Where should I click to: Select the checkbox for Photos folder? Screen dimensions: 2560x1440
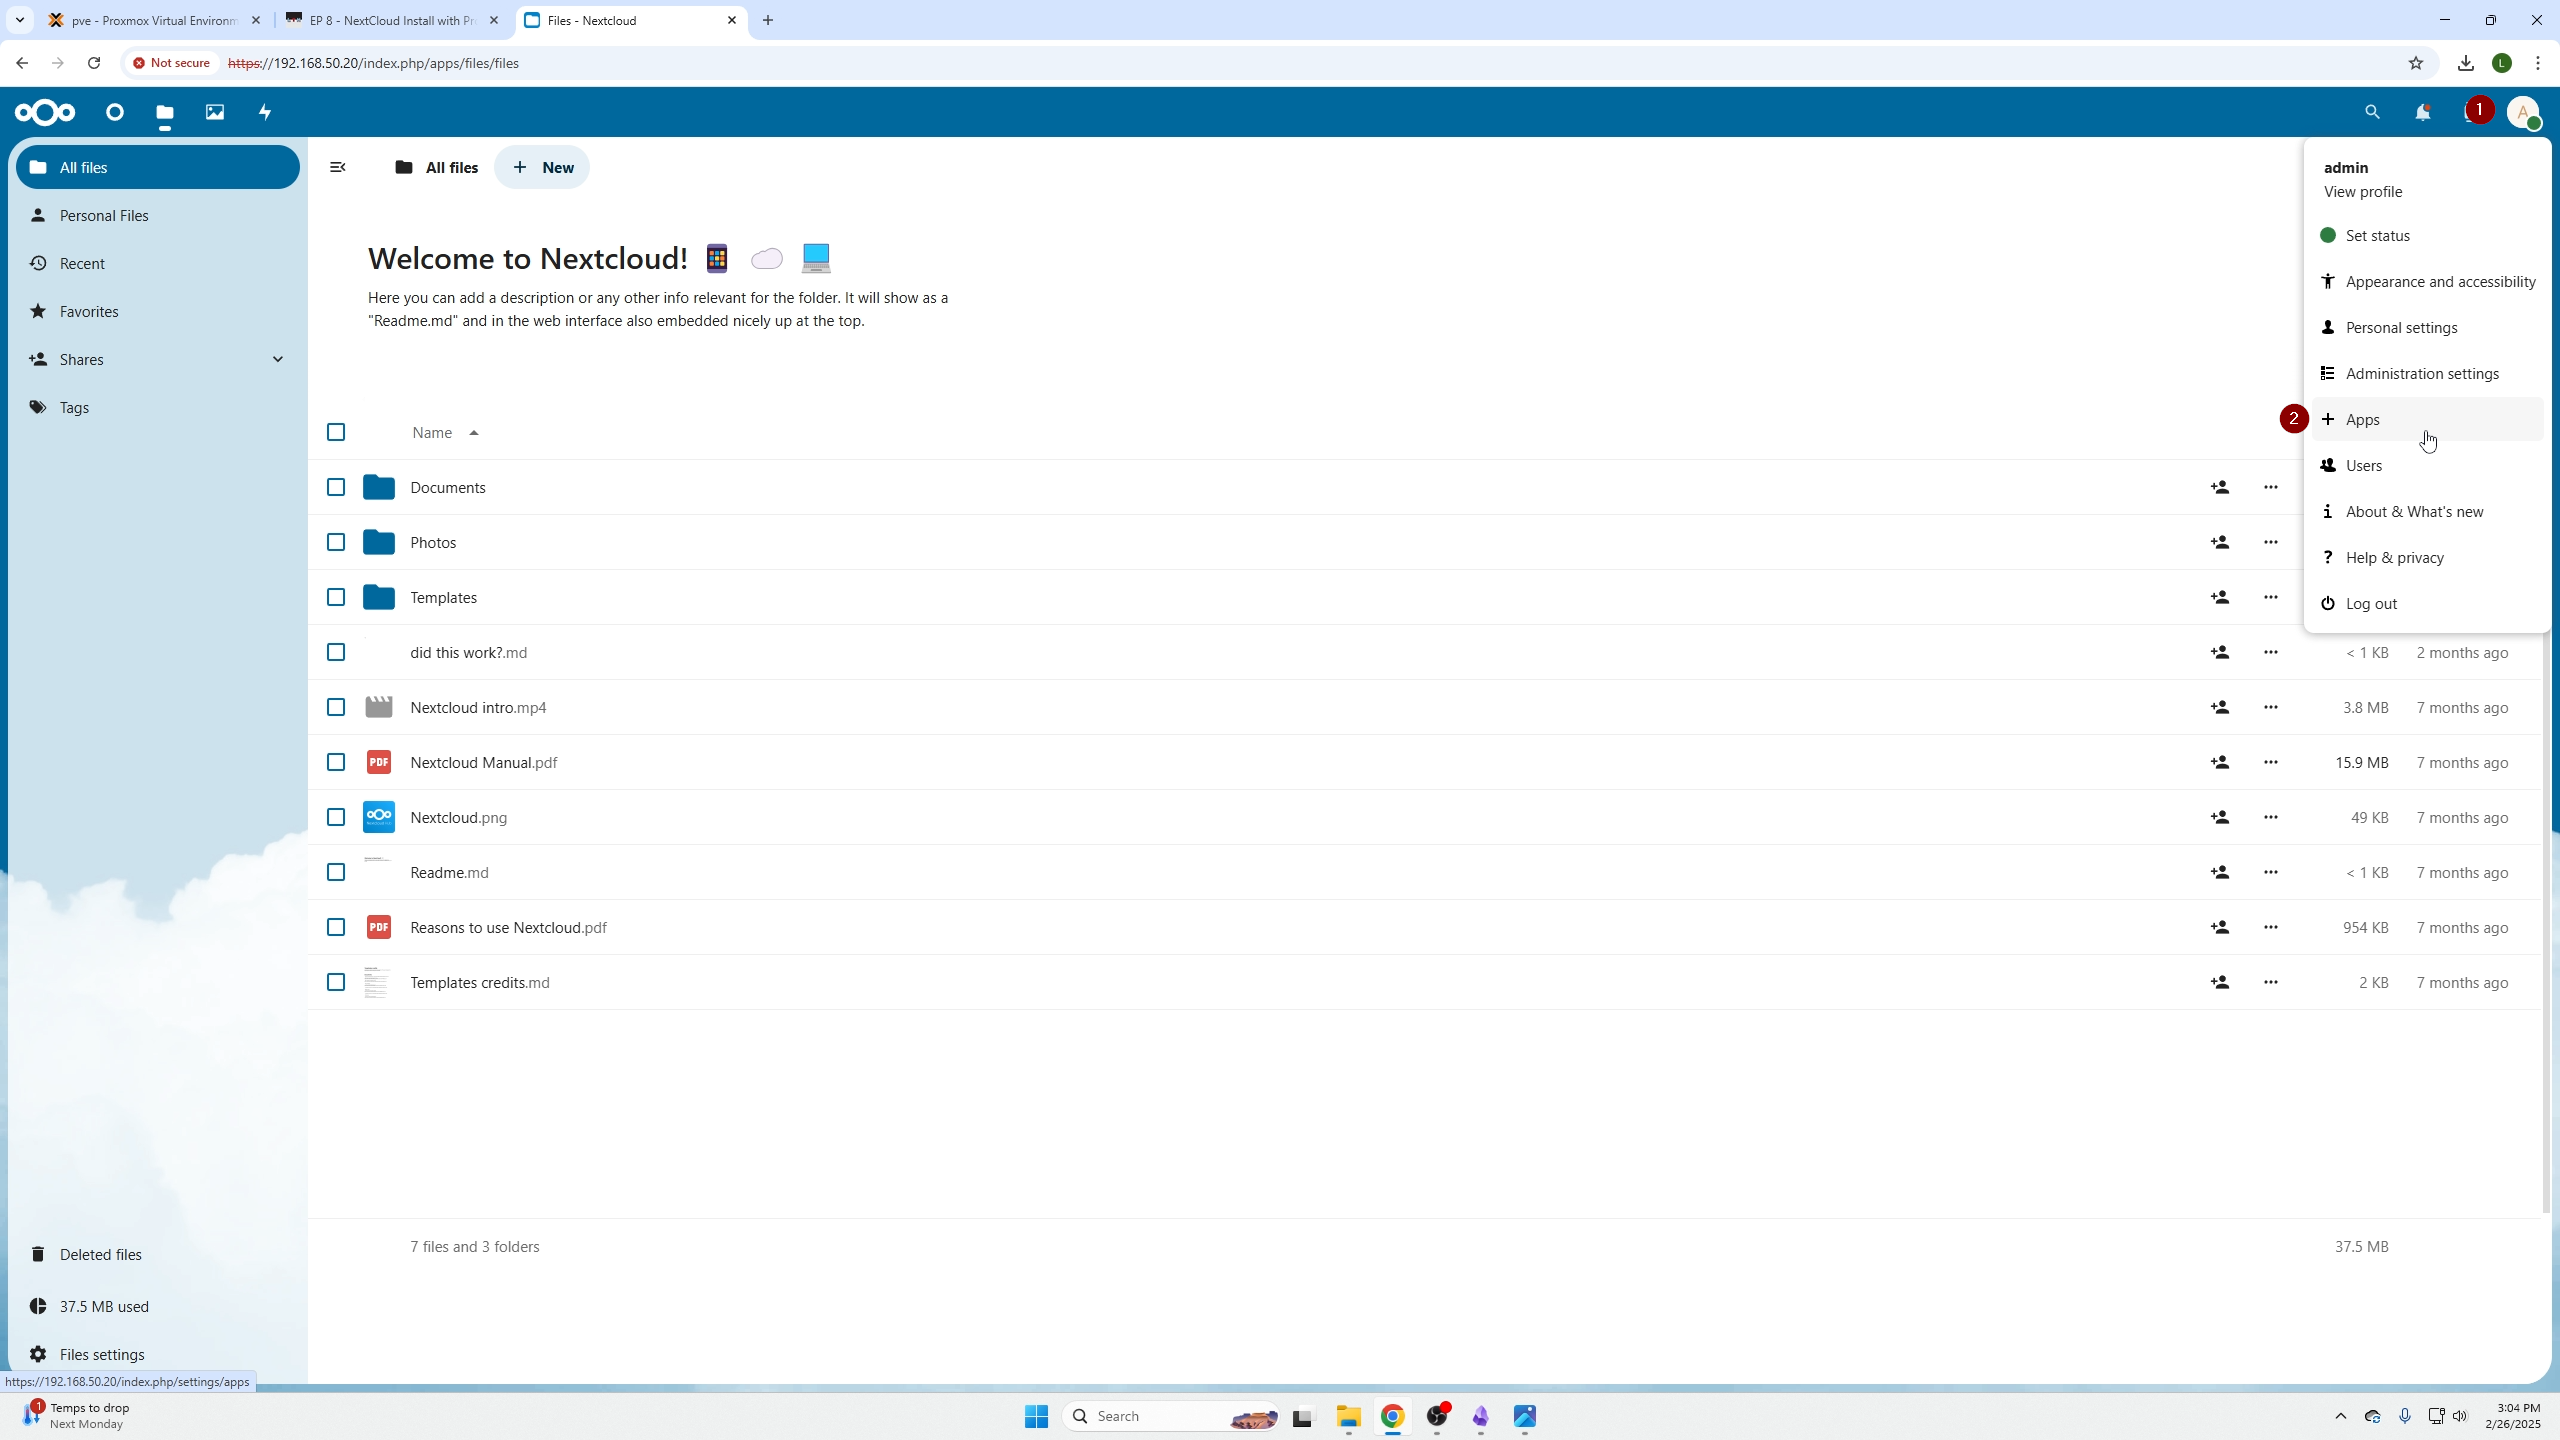point(336,542)
